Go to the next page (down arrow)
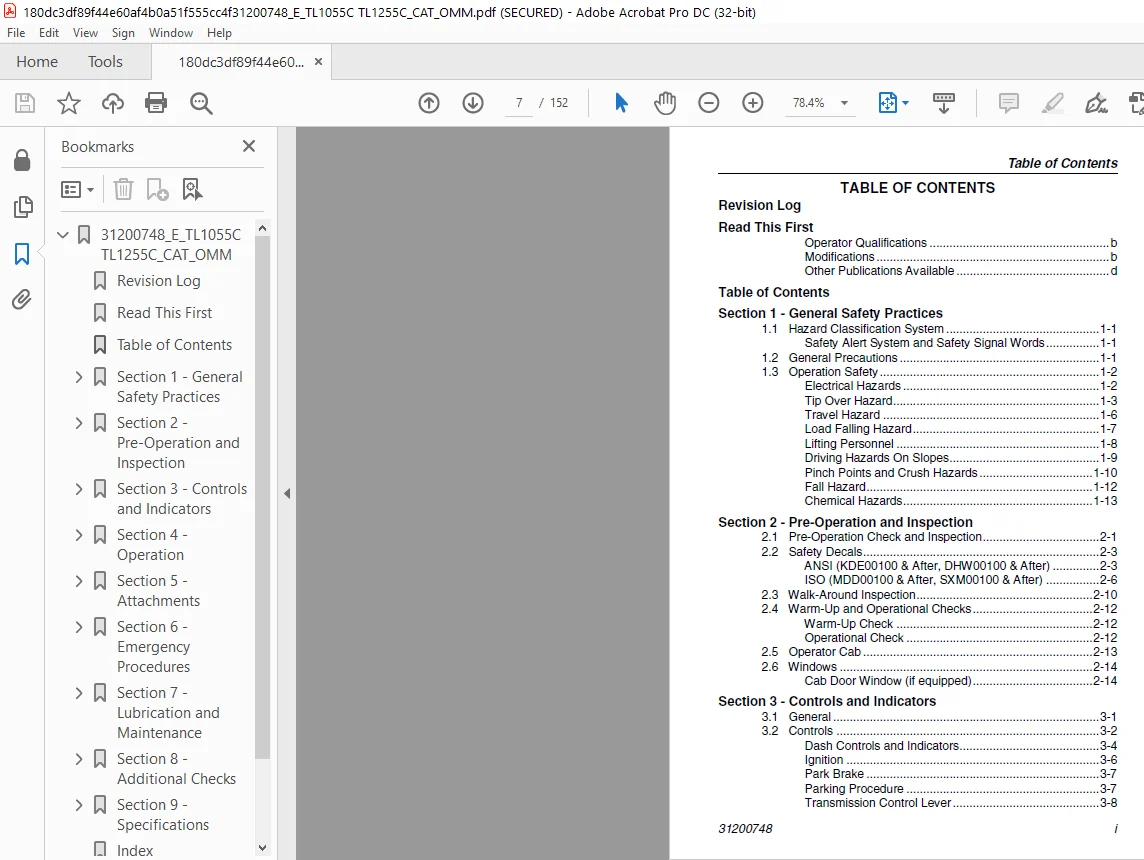 (473, 103)
